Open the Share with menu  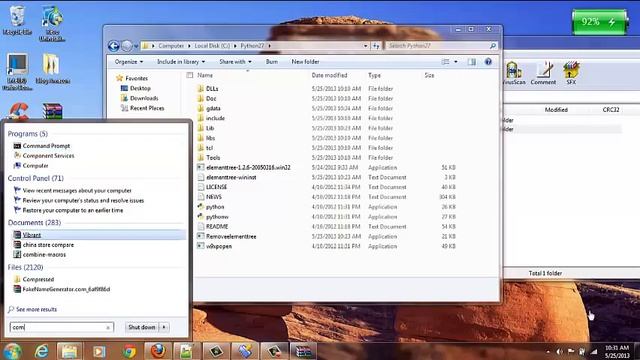pos(235,62)
